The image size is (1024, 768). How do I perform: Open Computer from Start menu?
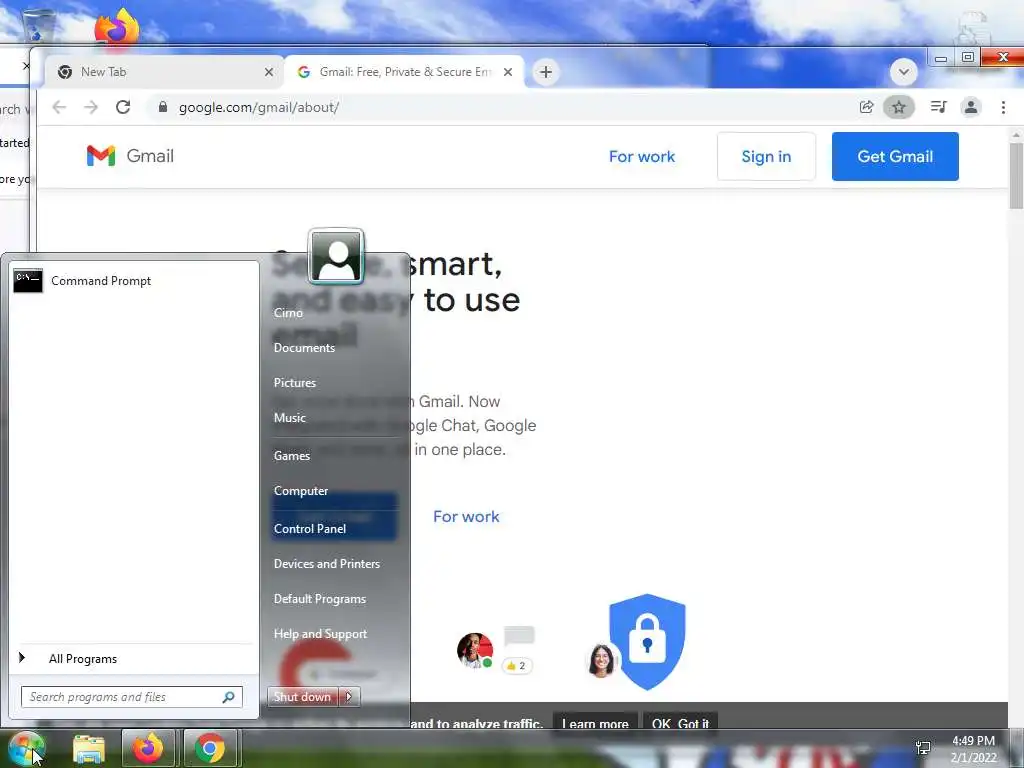click(300, 491)
